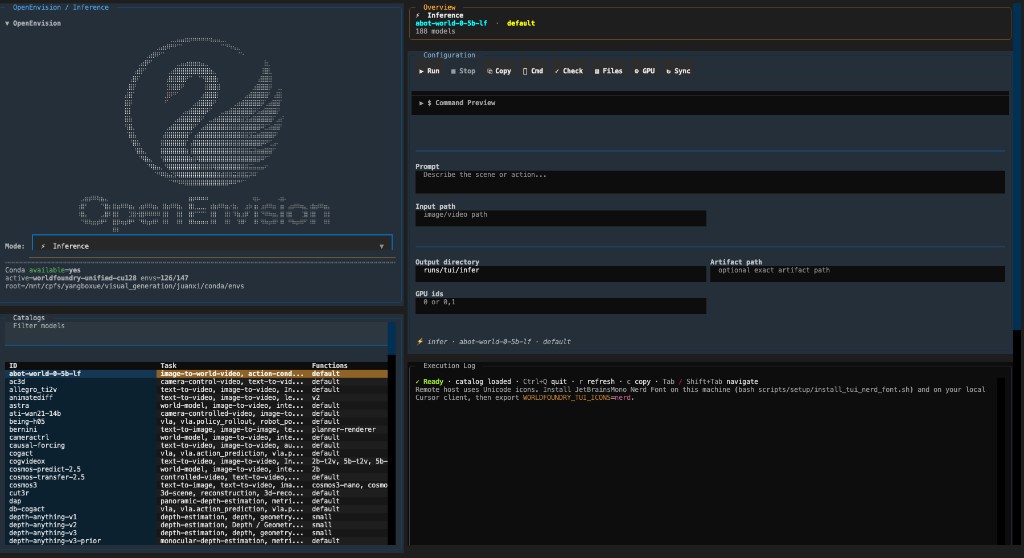Select the cosmos-transfer-2.5 model row
This screenshot has width=1024, height=558.
[x=196, y=477]
